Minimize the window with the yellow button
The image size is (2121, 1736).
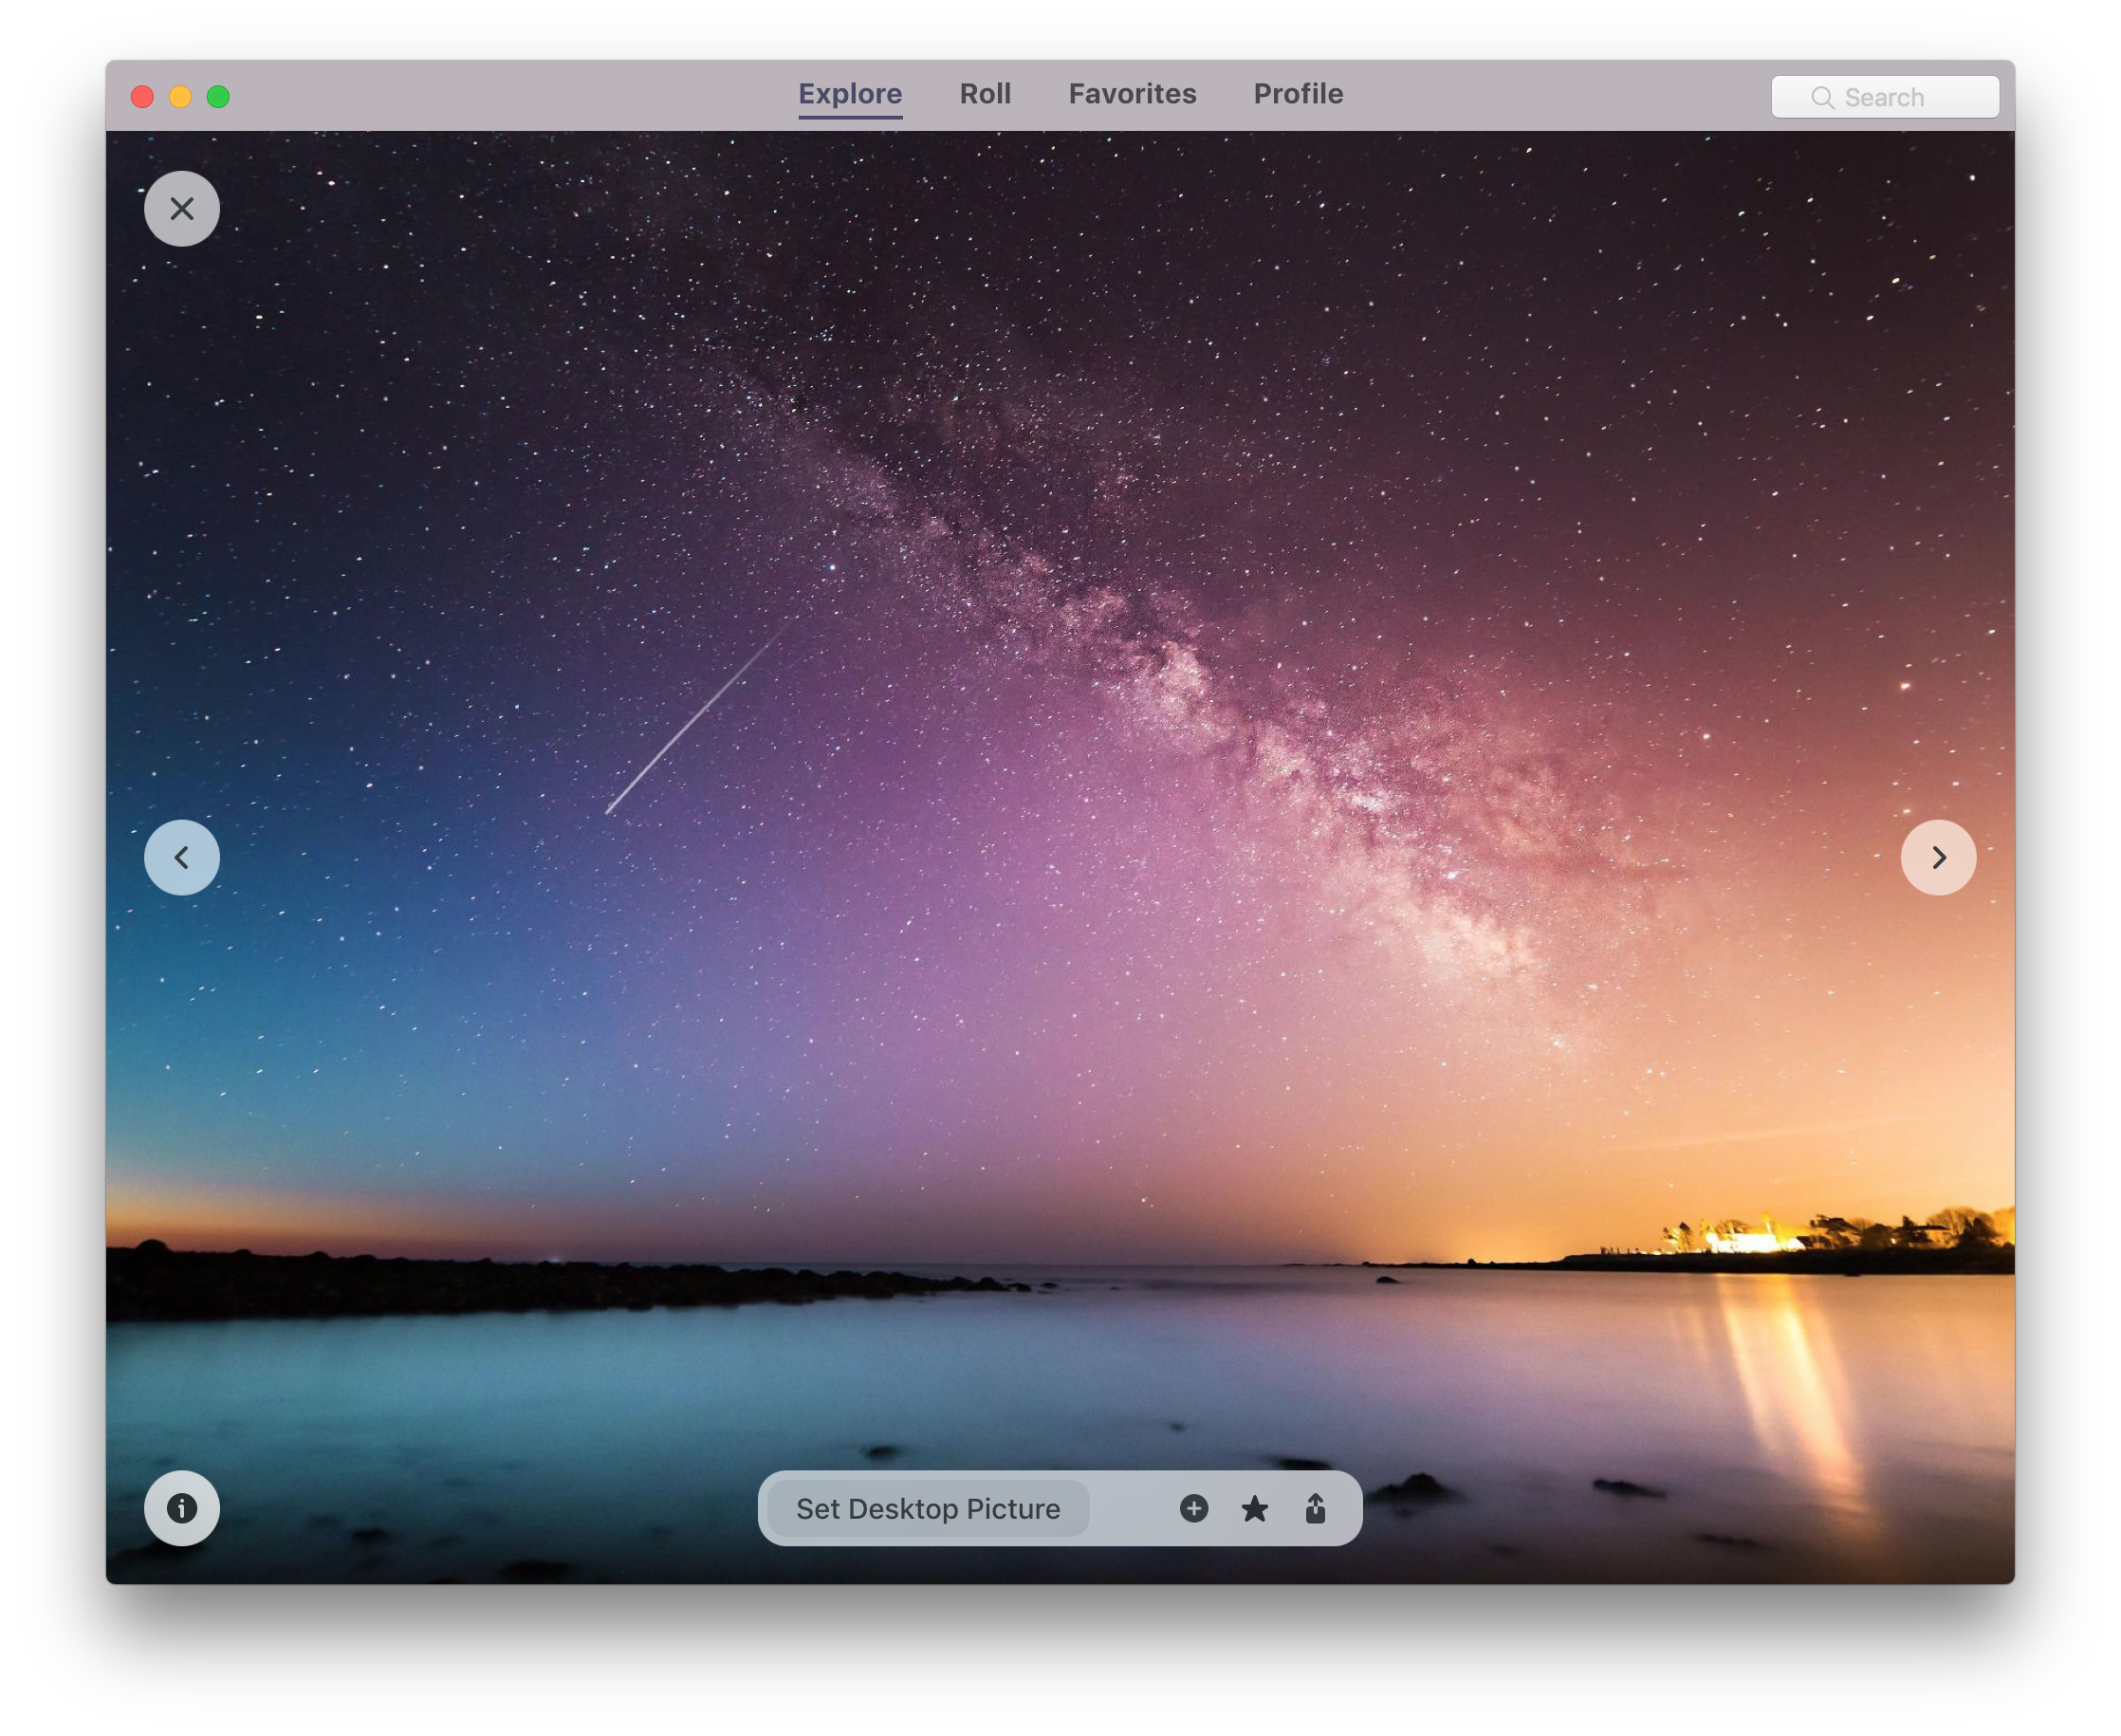tap(180, 97)
